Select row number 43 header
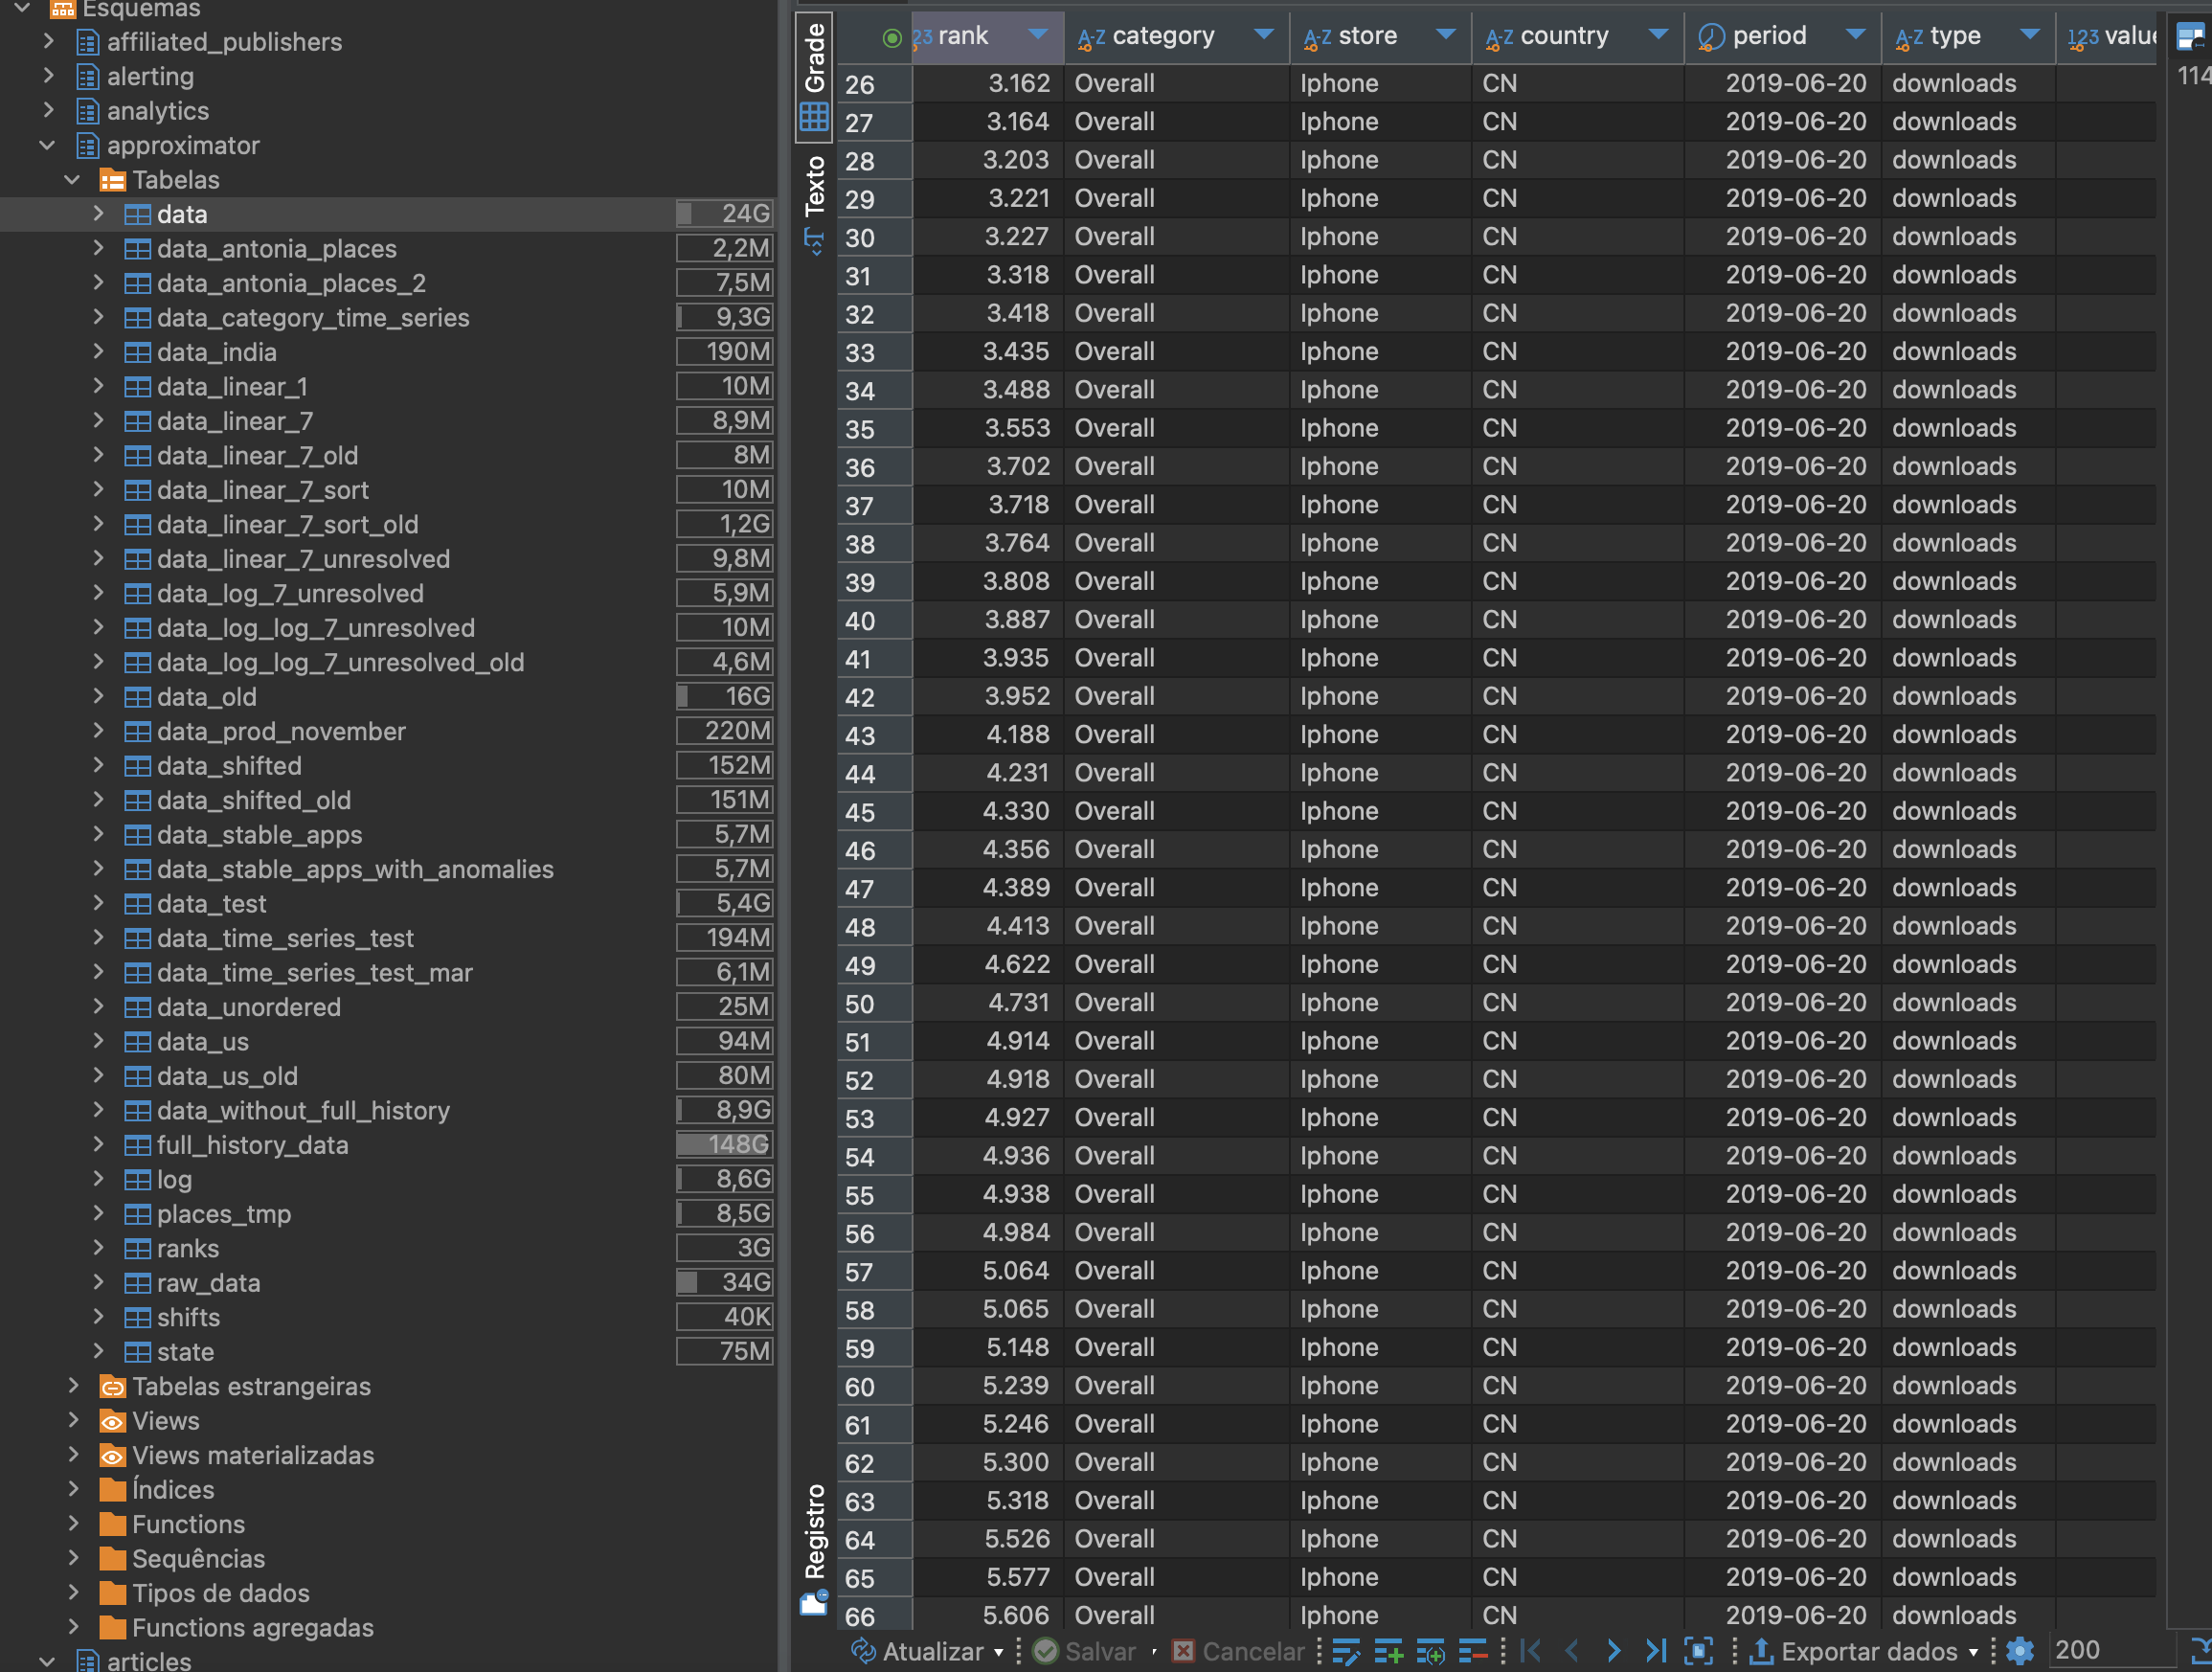Screen dimensions: 2212x1672 (874, 736)
